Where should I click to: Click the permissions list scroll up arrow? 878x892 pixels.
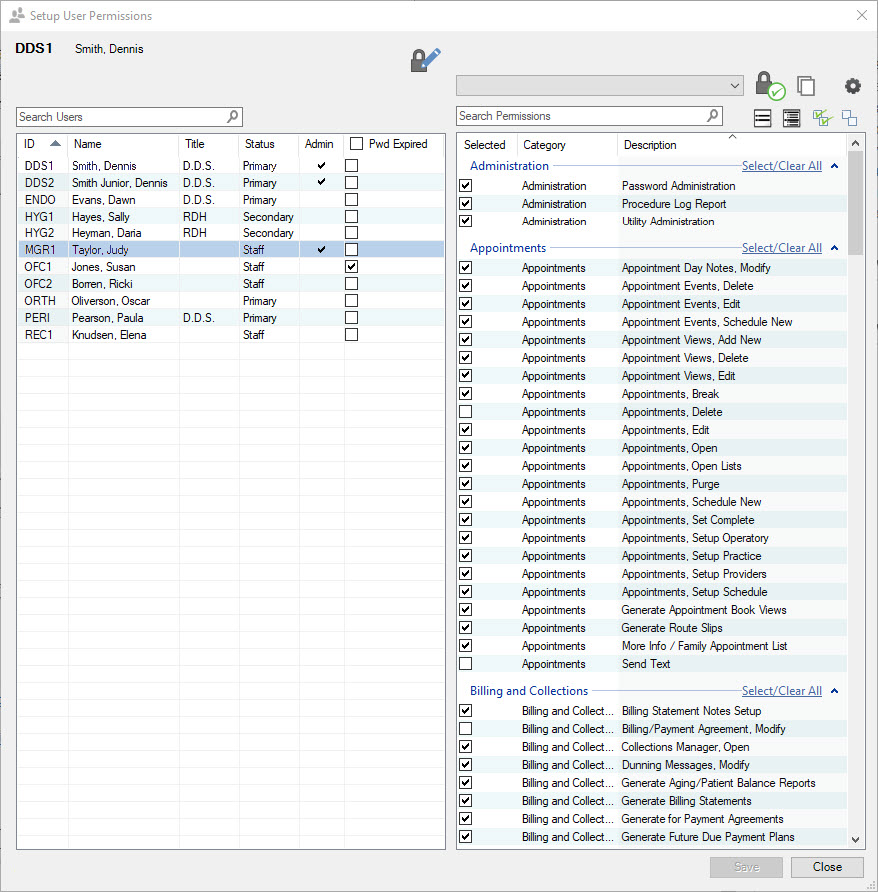pos(855,143)
